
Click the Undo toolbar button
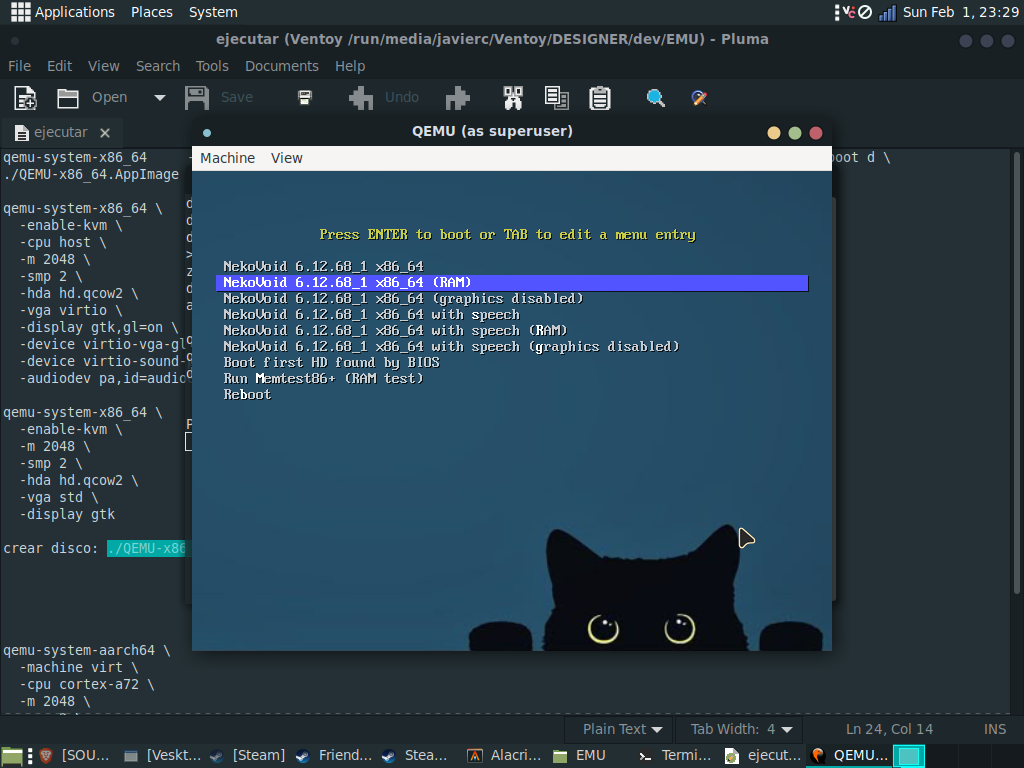coord(383,98)
